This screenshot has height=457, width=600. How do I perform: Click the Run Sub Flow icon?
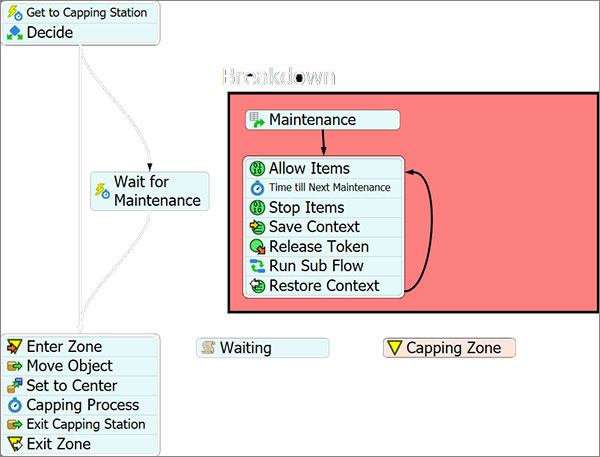click(257, 266)
